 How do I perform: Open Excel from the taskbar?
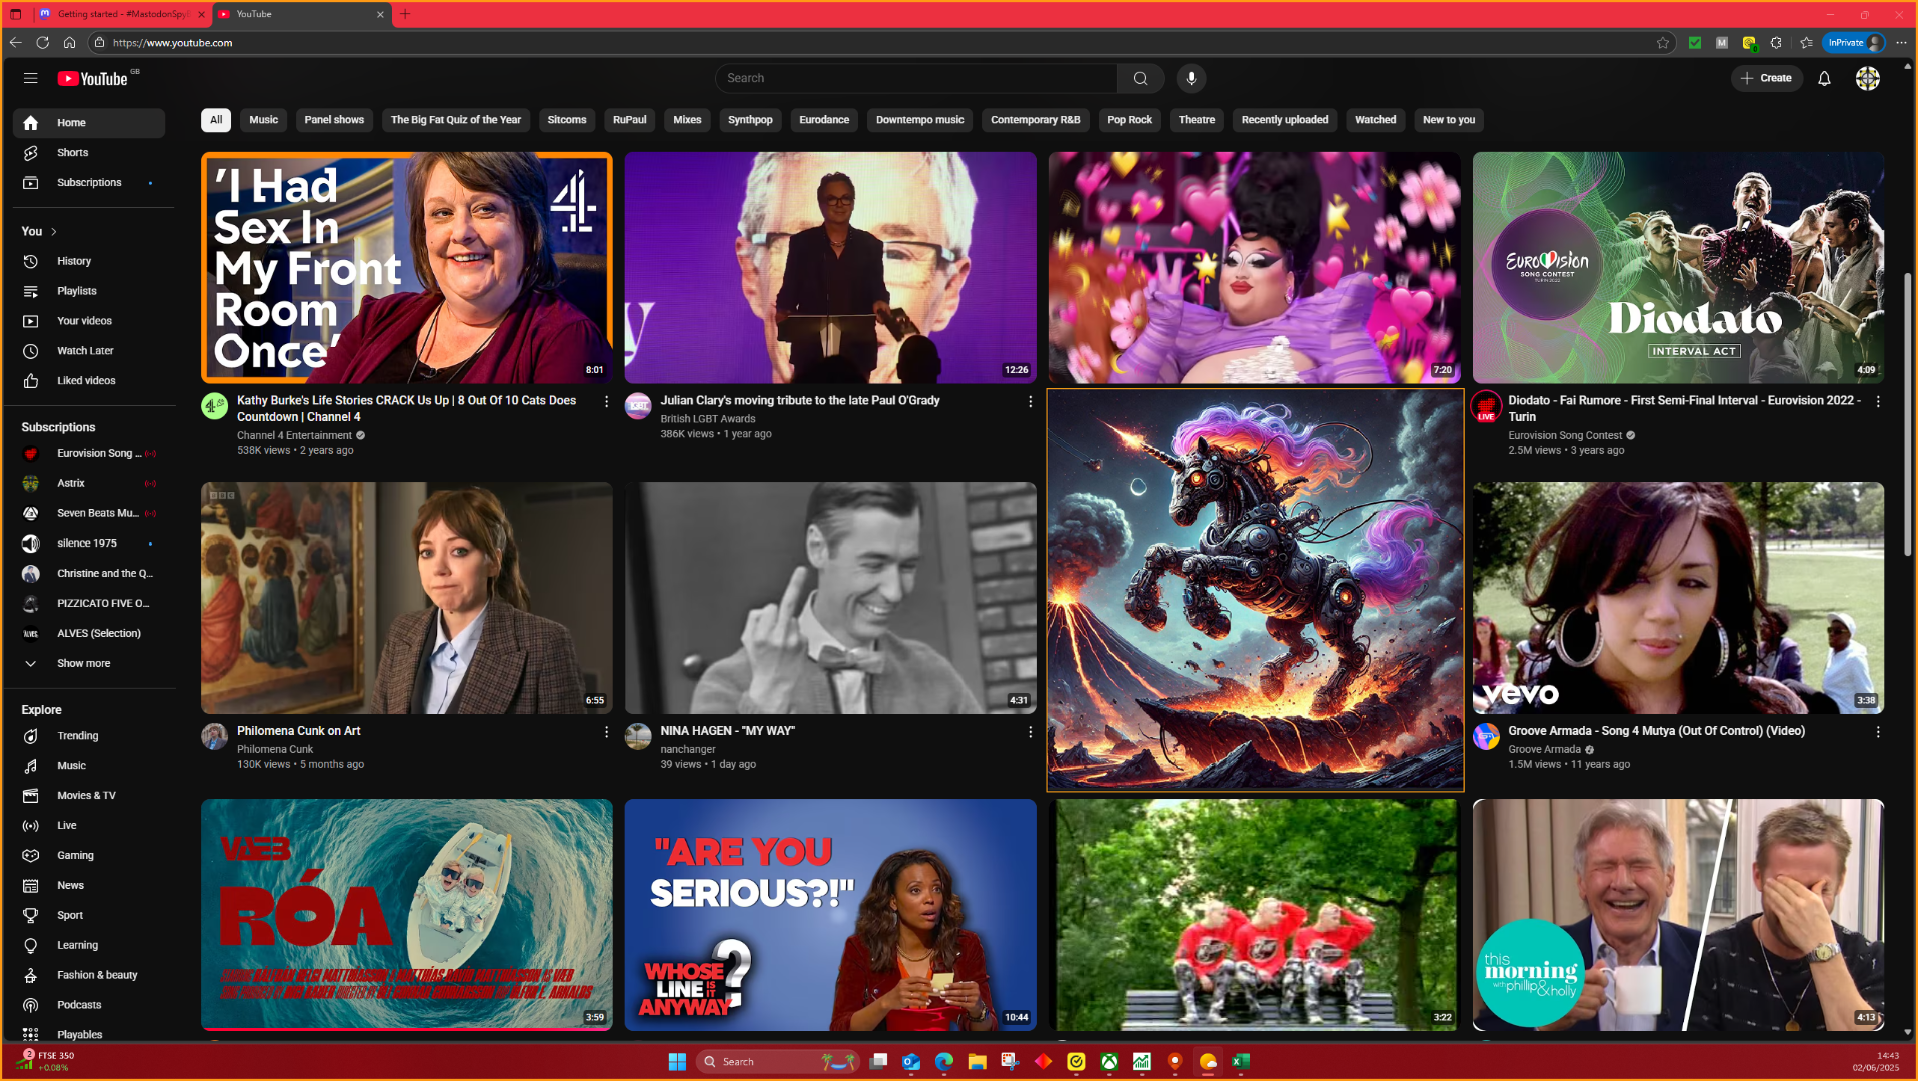coord(1241,1062)
